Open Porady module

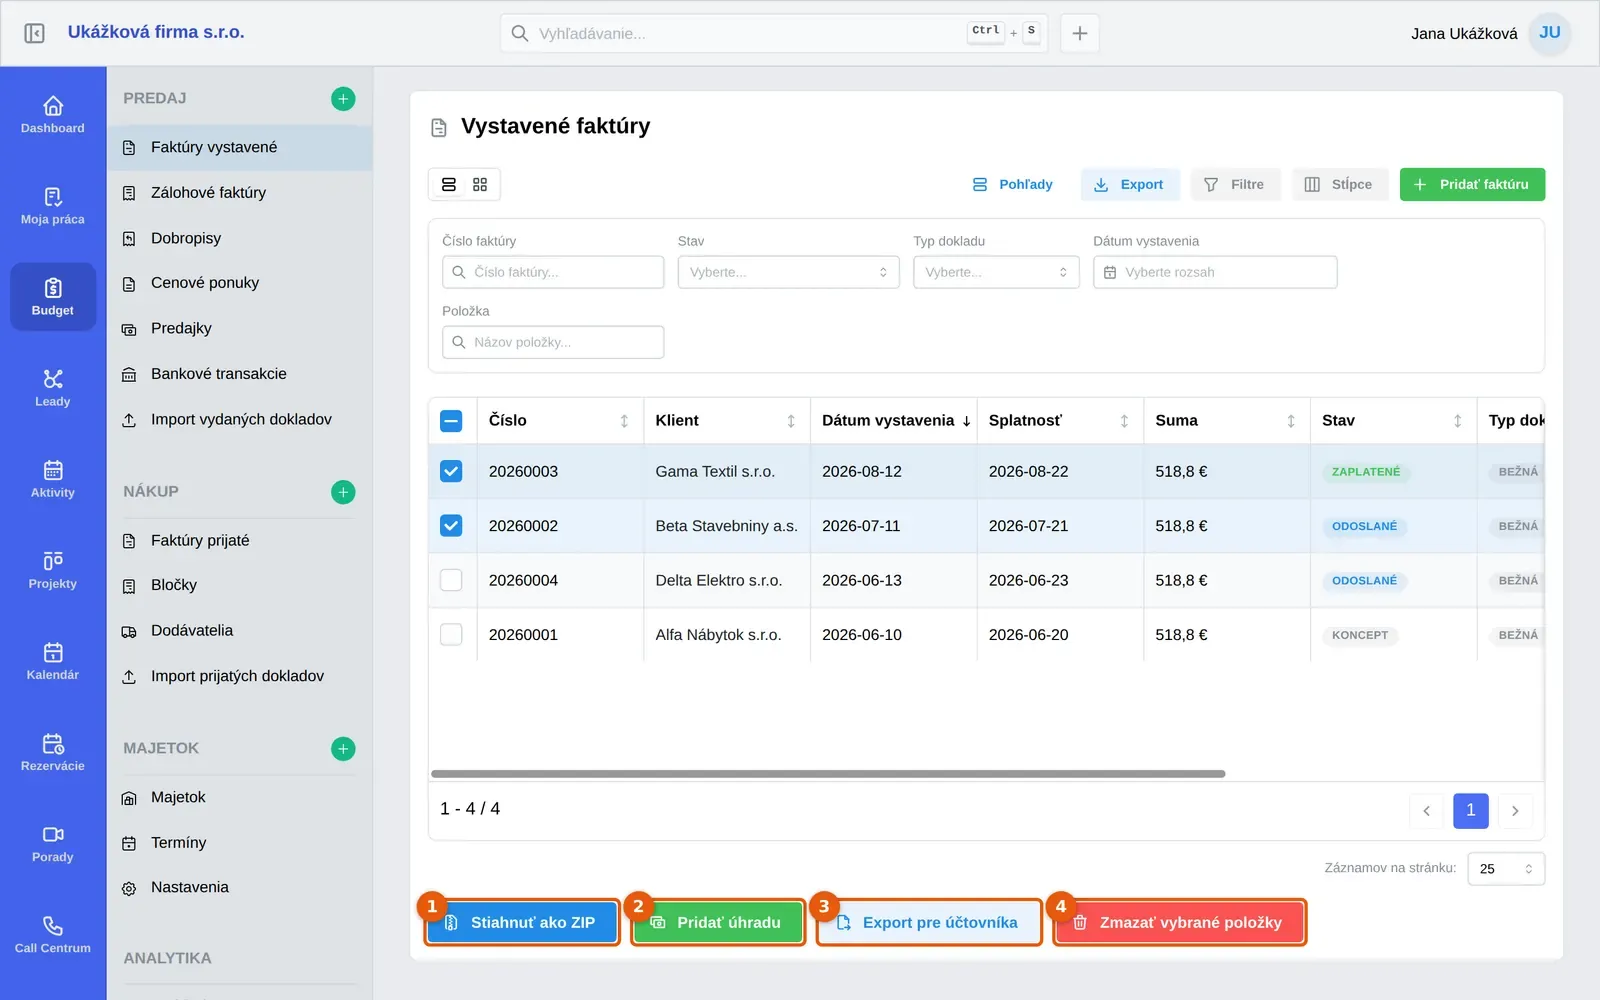tap(53, 843)
